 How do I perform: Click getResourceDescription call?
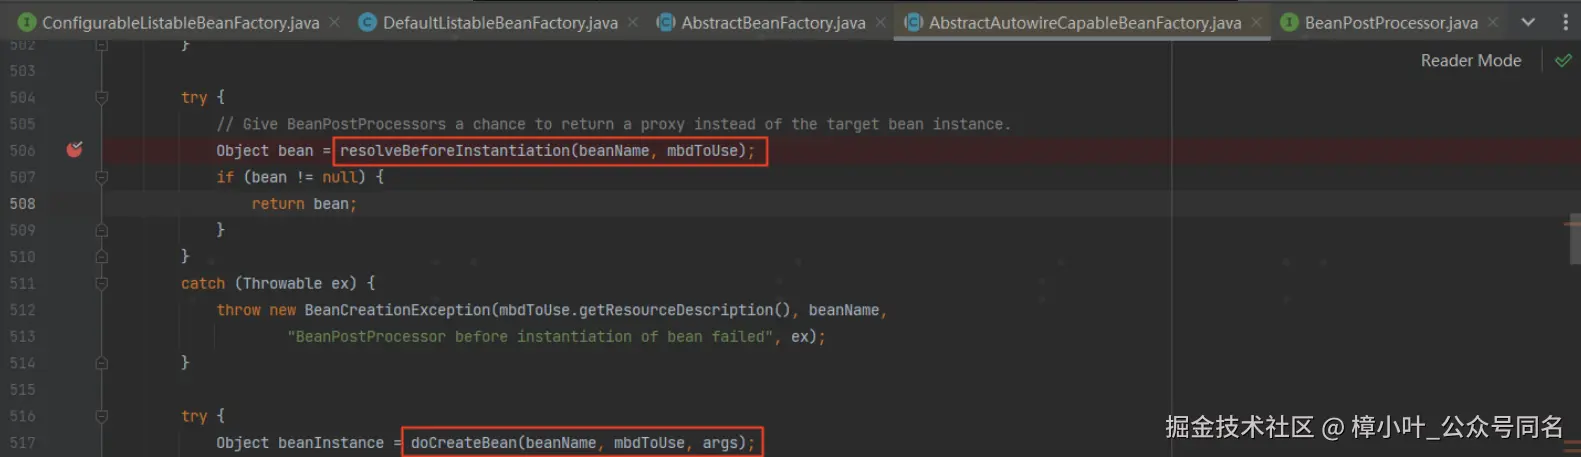[676, 310]
